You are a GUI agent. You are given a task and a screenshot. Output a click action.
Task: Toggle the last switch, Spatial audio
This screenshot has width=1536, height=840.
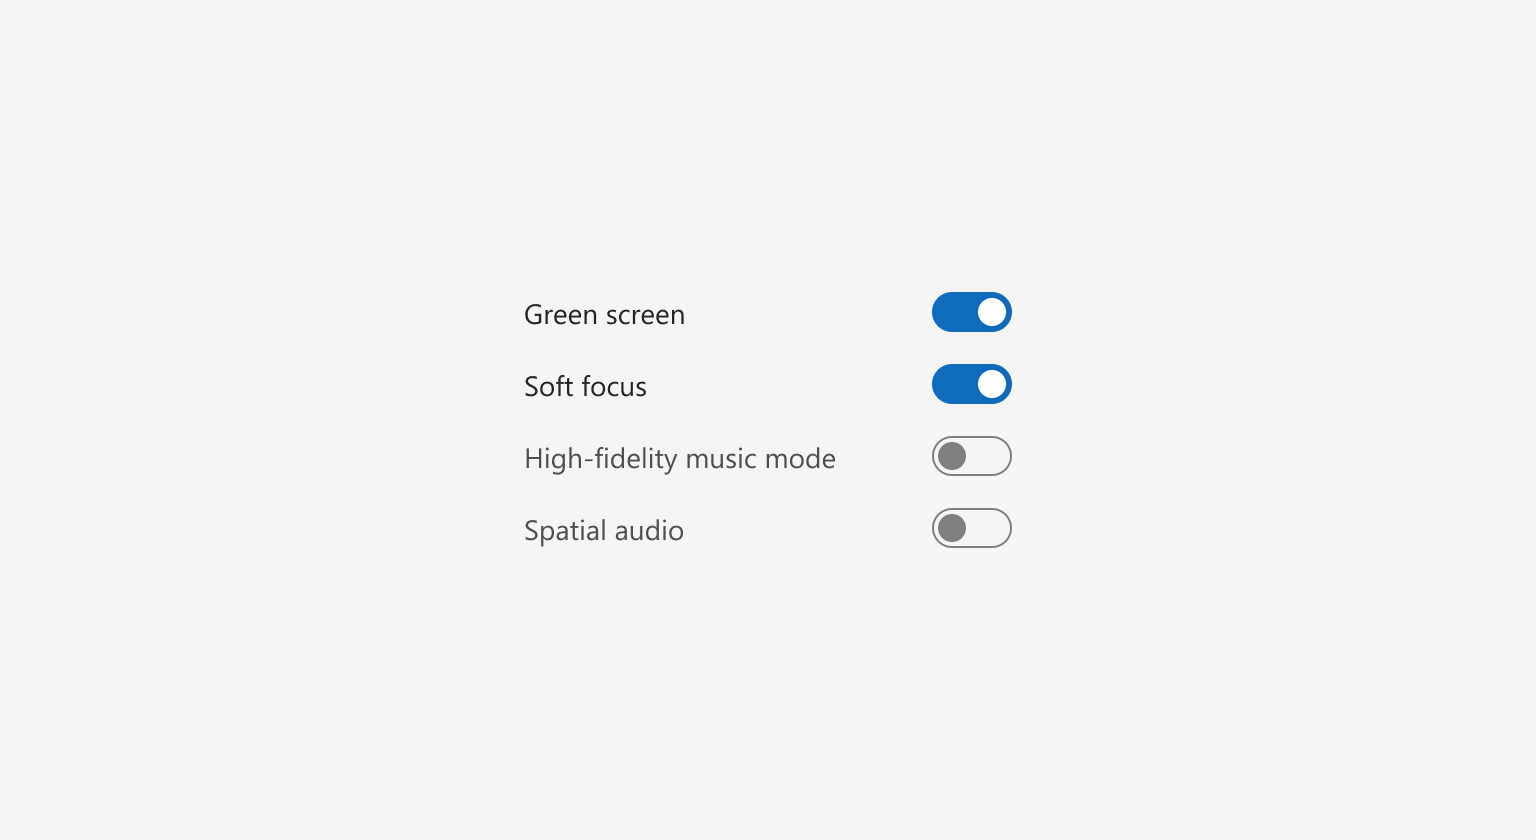click(x=972, y=528)
